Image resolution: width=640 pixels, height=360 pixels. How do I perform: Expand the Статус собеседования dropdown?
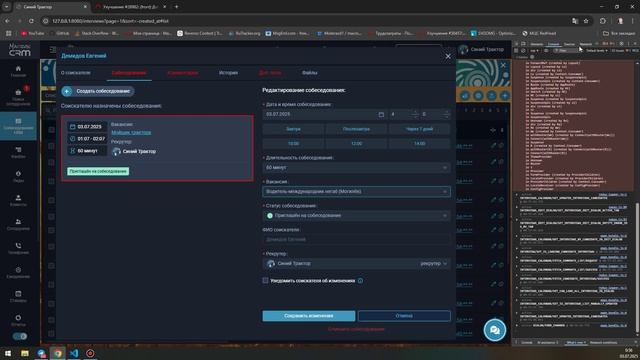coord(356,216)
